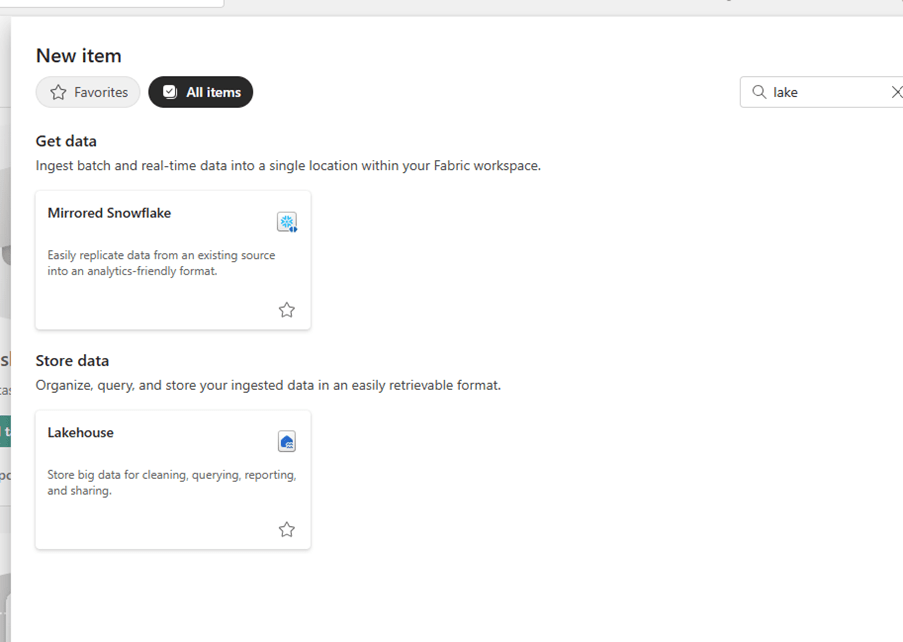The image size is (903, 642).
Task: Click the star icon in Favorites filter
Action: (58, 92)
